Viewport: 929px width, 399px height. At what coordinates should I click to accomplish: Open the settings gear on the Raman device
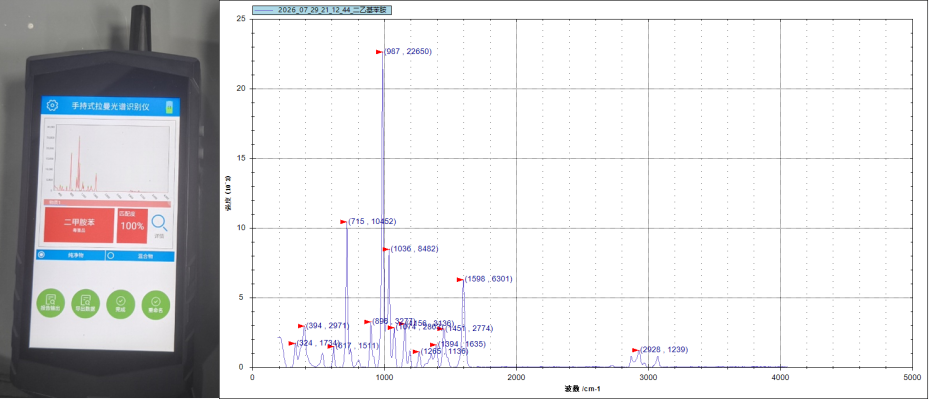click(52, 106)
